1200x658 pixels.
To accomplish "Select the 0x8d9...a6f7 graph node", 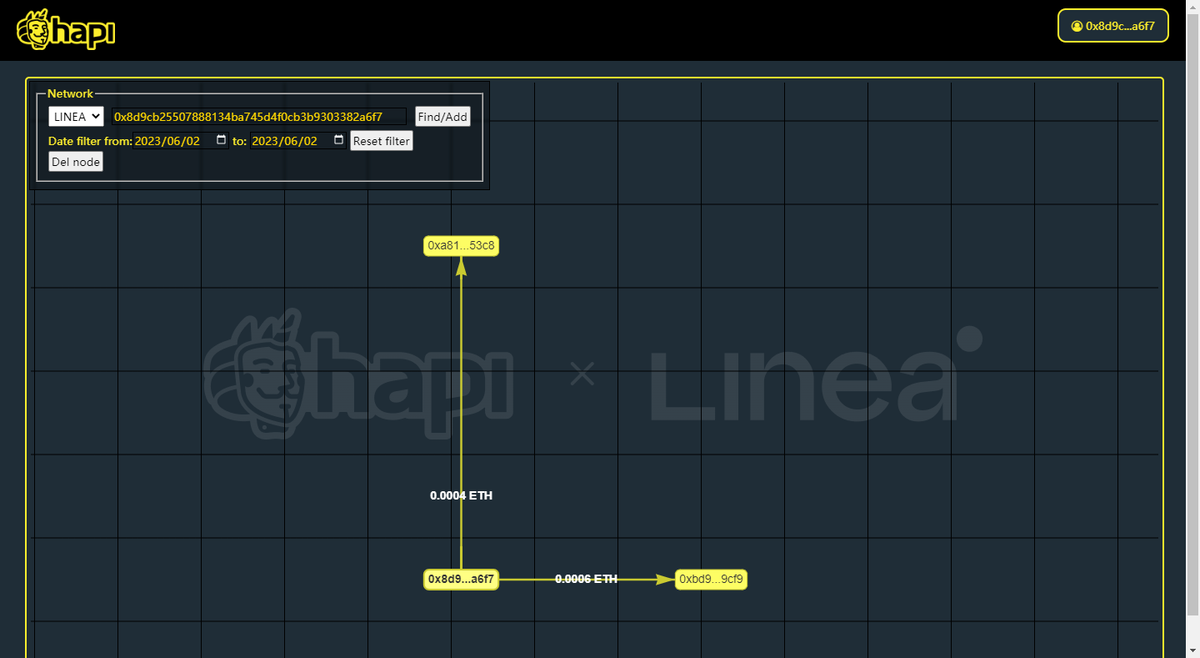I will 461,579.
